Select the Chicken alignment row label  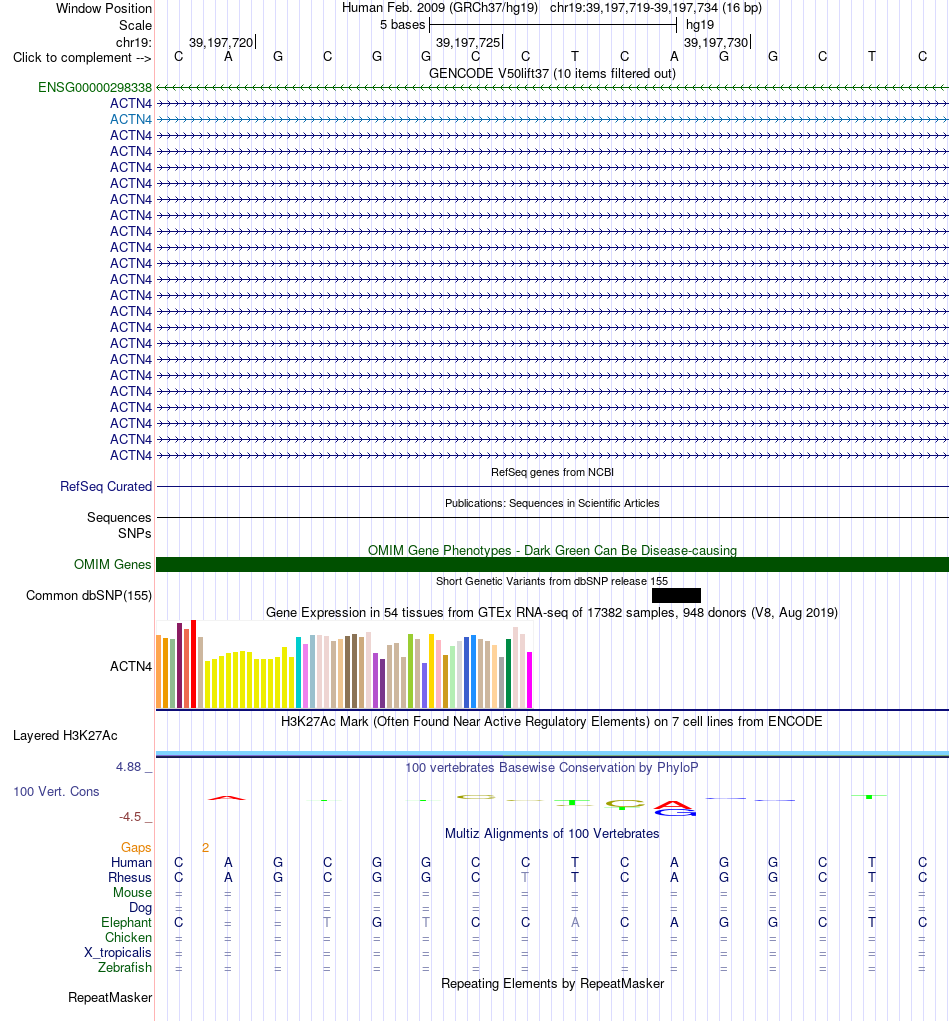pos(128,938)
